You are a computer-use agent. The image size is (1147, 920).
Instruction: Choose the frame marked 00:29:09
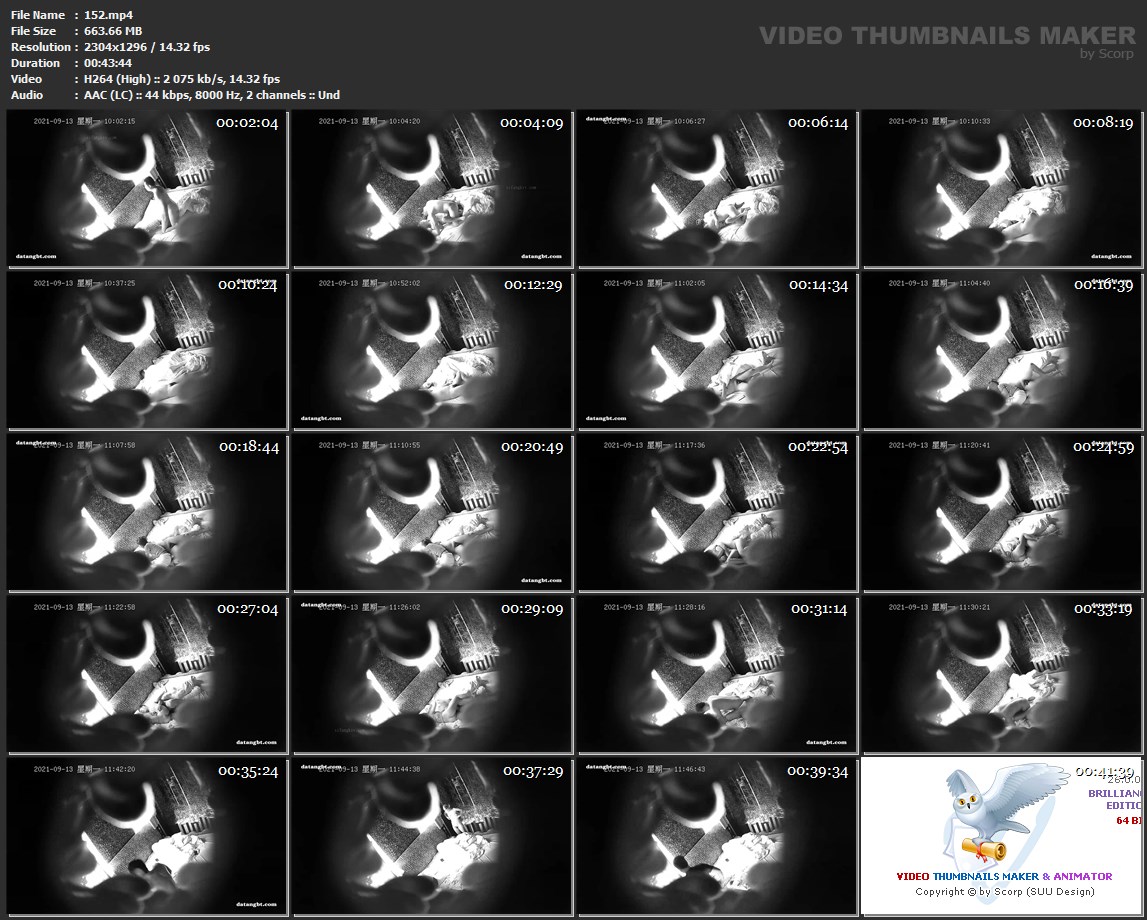click(x=432, y=675)
